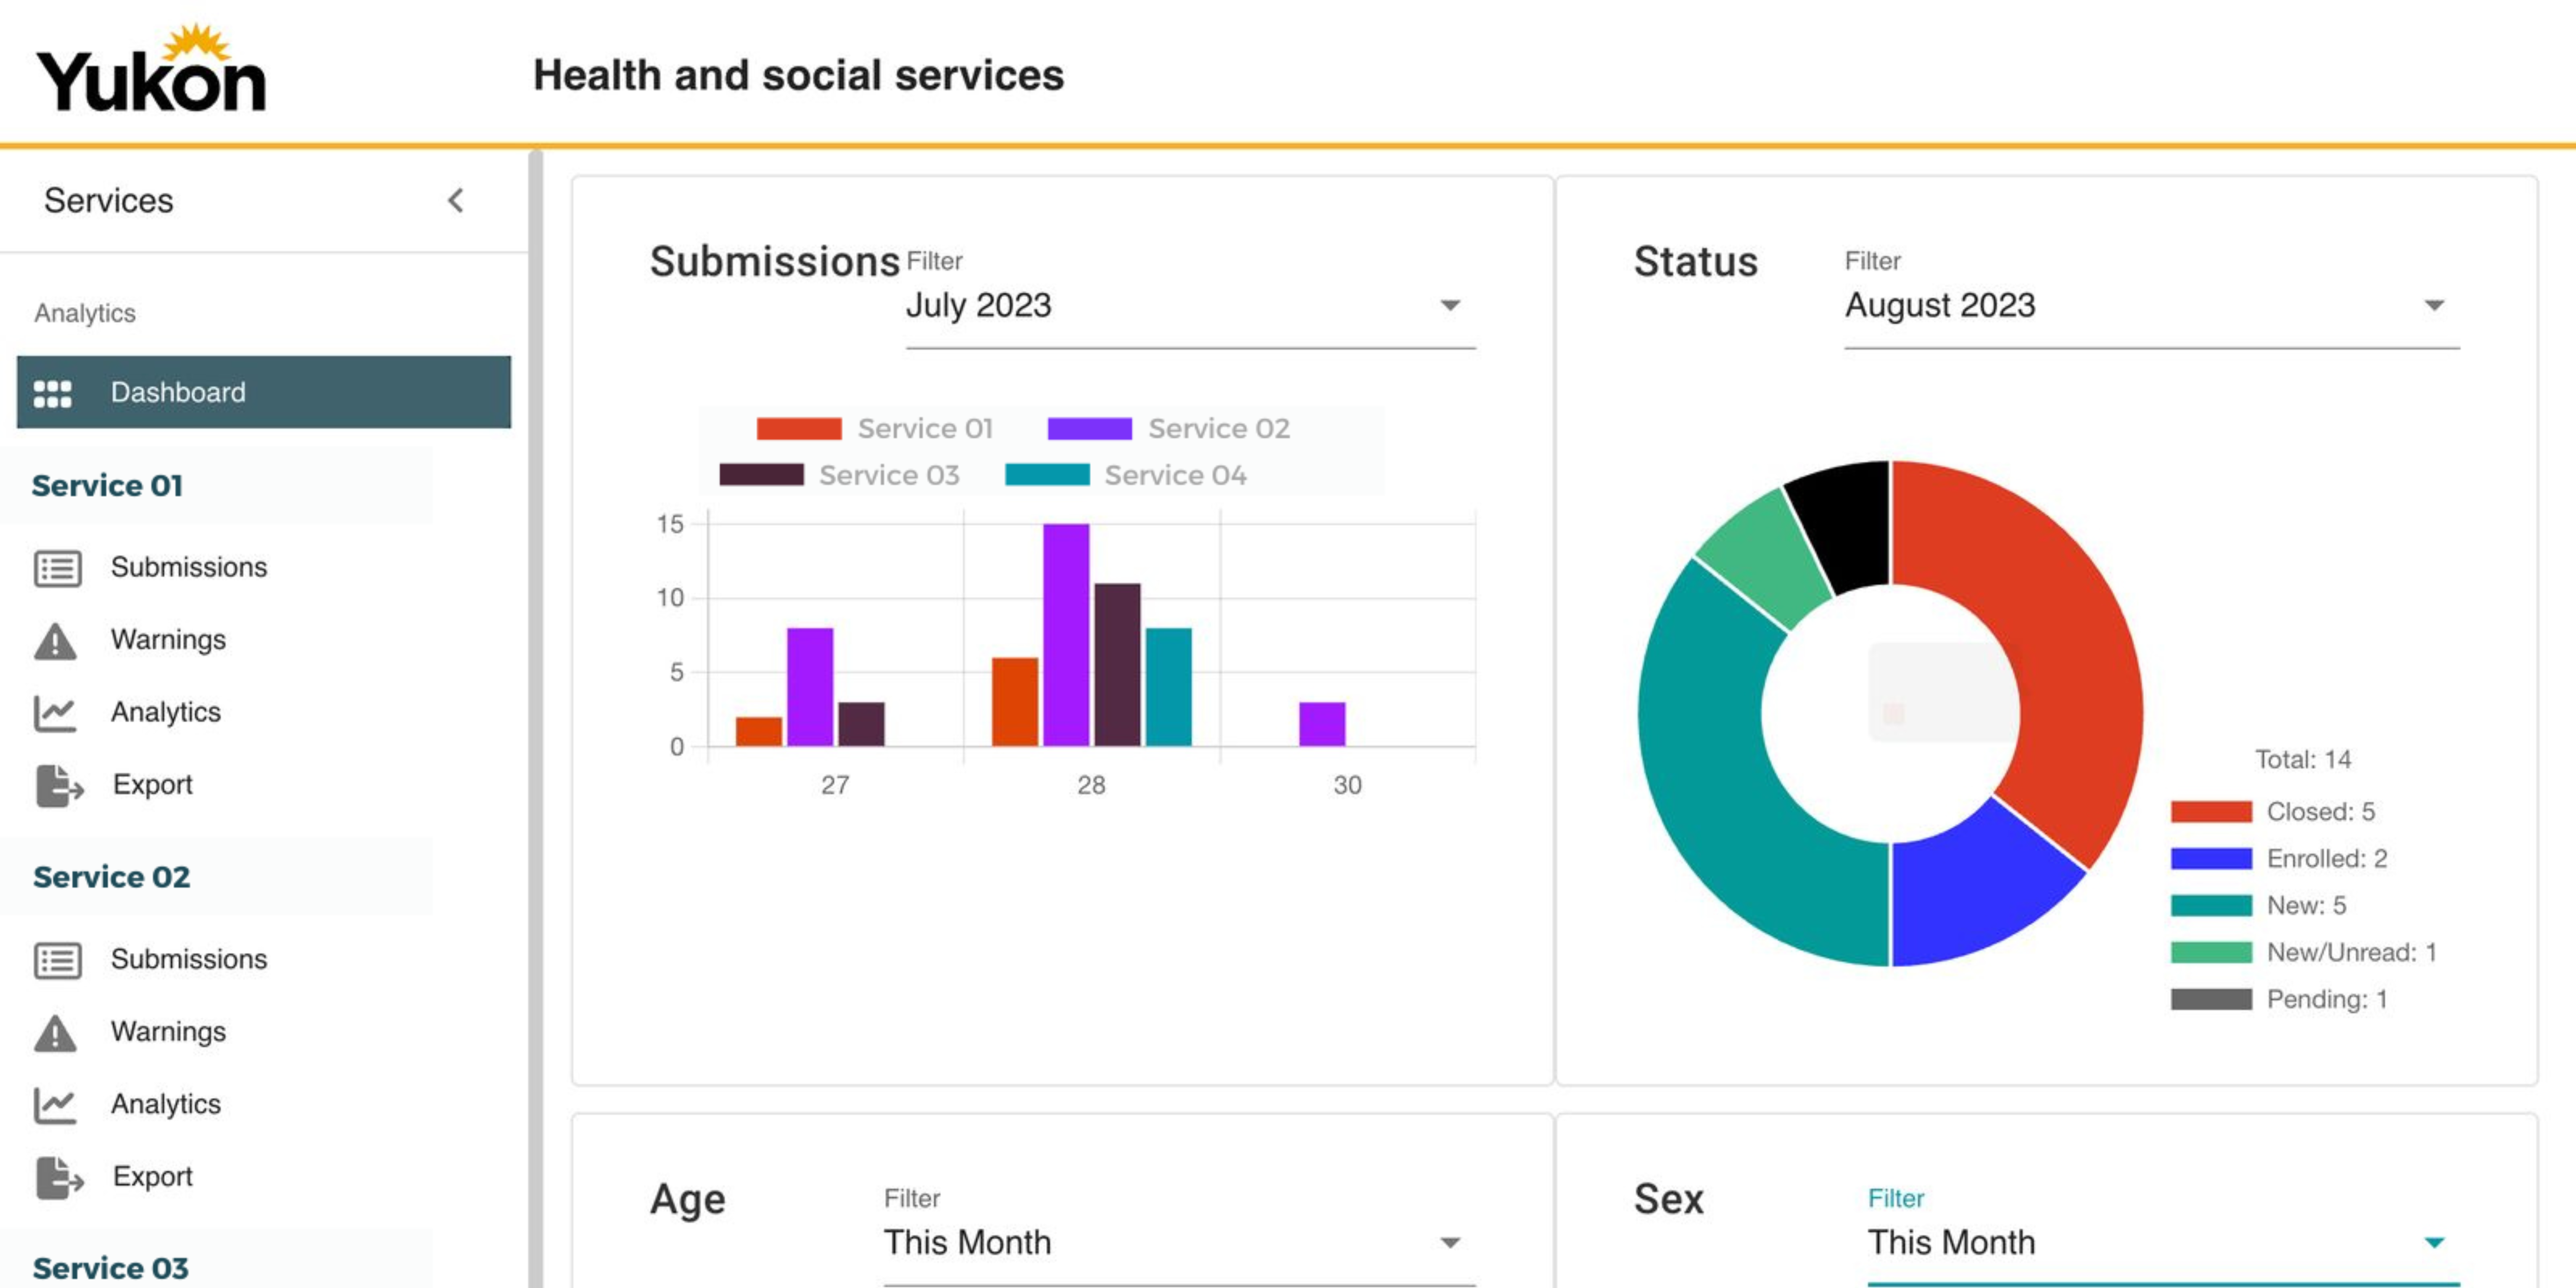The image size is (2576, 1288).
Task: Toggle the Service 04 legend entry in the Submissions chart
Action: coord(1126,475)
